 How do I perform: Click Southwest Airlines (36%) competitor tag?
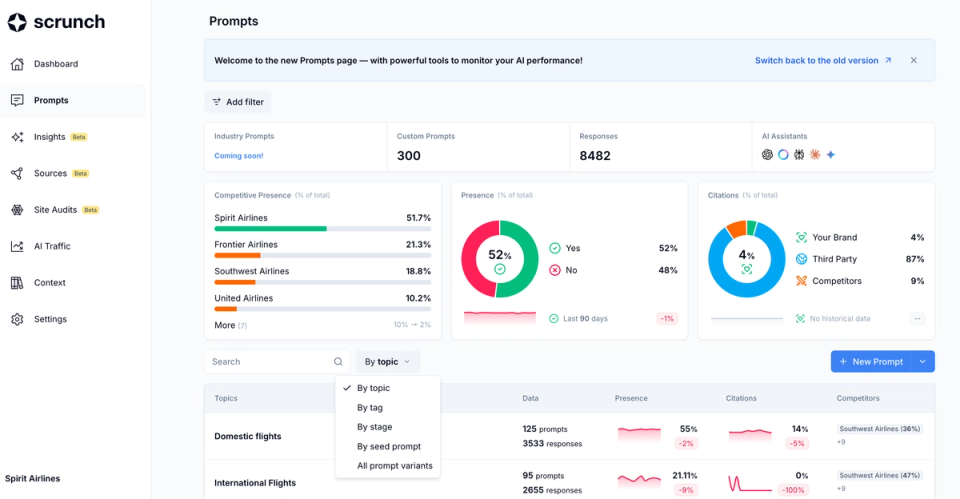coord(879,429)
